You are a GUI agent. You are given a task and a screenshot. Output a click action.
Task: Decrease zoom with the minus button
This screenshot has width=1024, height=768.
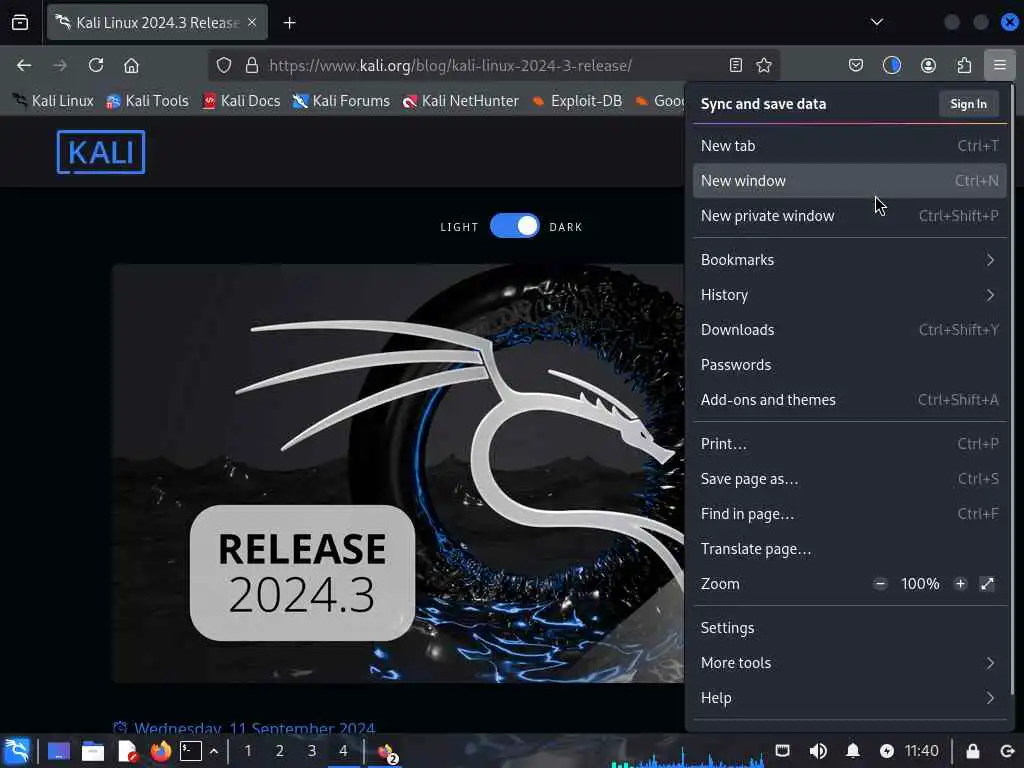880,584
